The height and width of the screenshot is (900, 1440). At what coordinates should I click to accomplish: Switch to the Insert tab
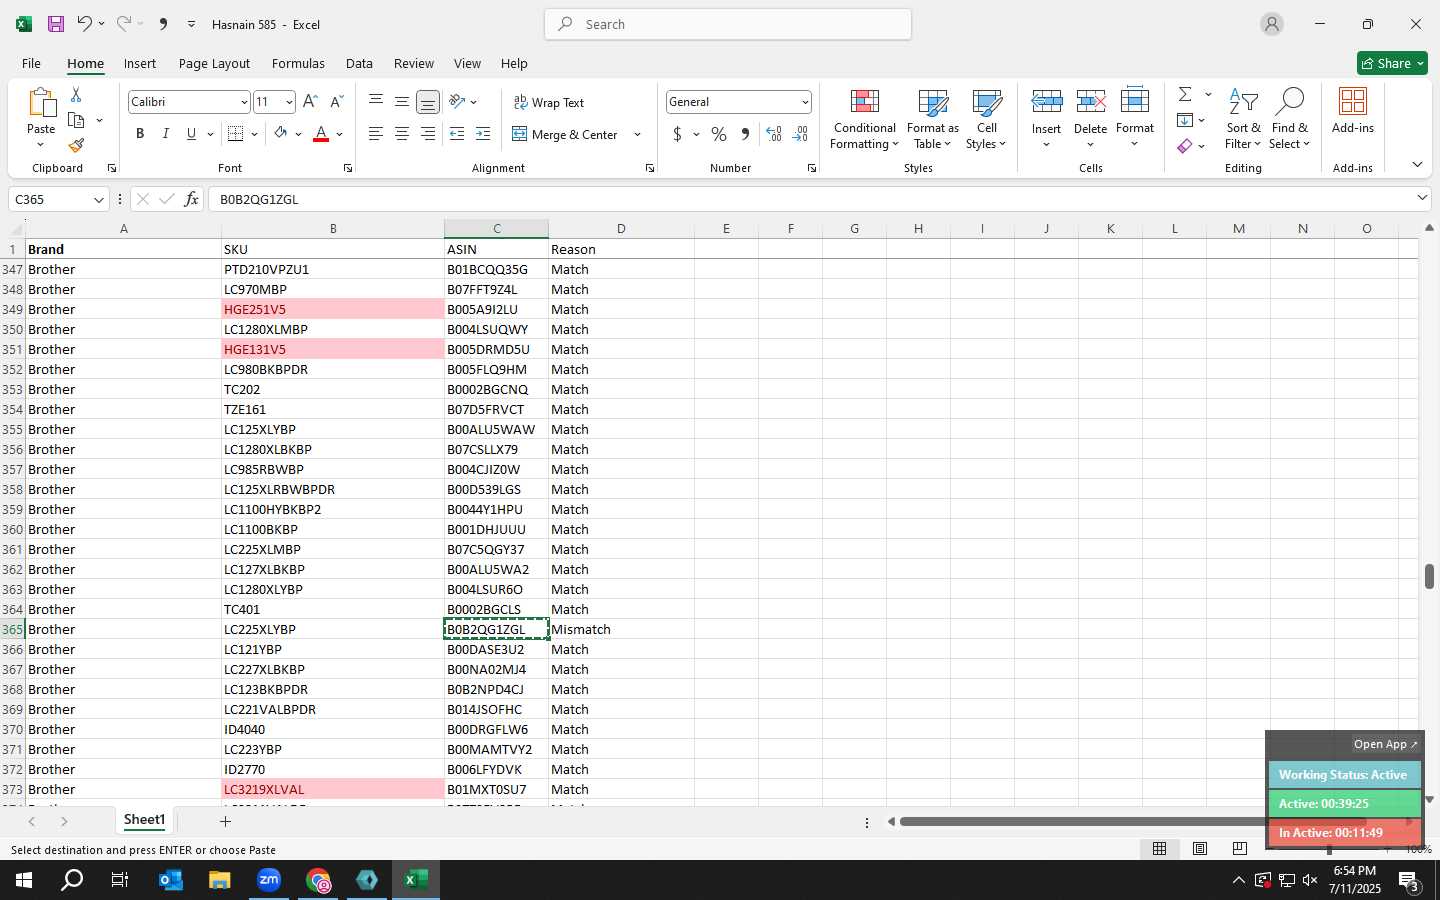point(140,63)
